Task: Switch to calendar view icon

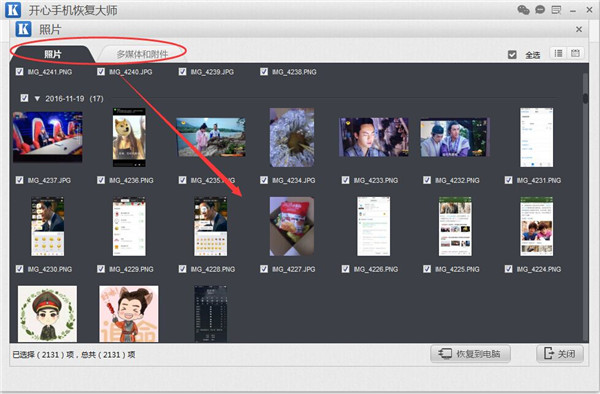Action: pyautogui.click(x=575, y=54)
